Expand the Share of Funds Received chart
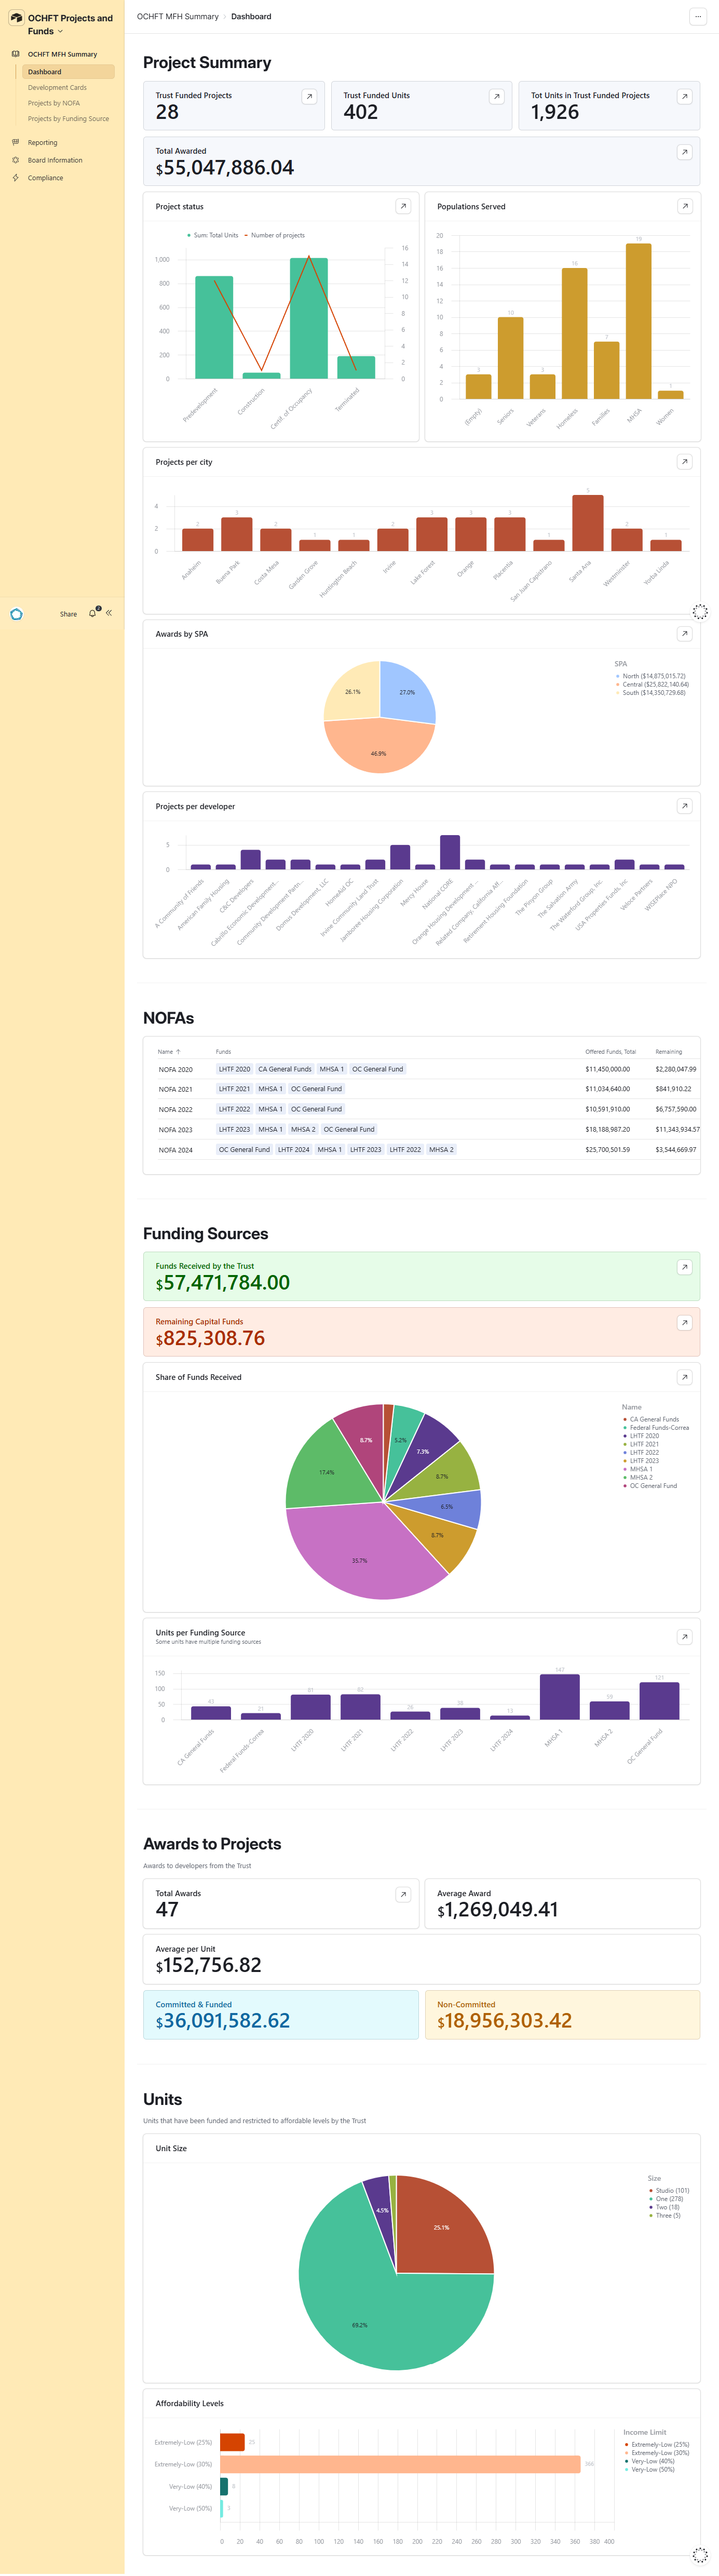 tap(684, 1377)
